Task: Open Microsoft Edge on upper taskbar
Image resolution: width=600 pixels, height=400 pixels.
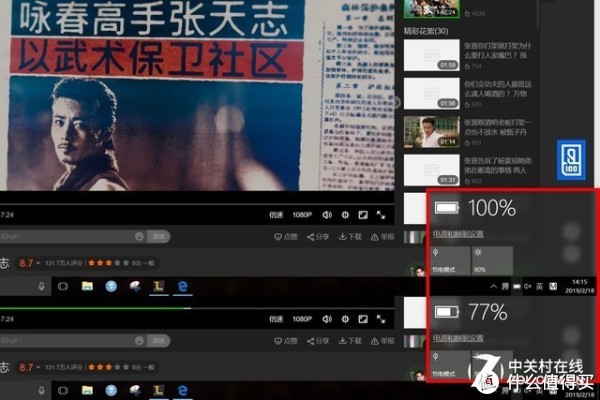Action: [x=183, y=286]
